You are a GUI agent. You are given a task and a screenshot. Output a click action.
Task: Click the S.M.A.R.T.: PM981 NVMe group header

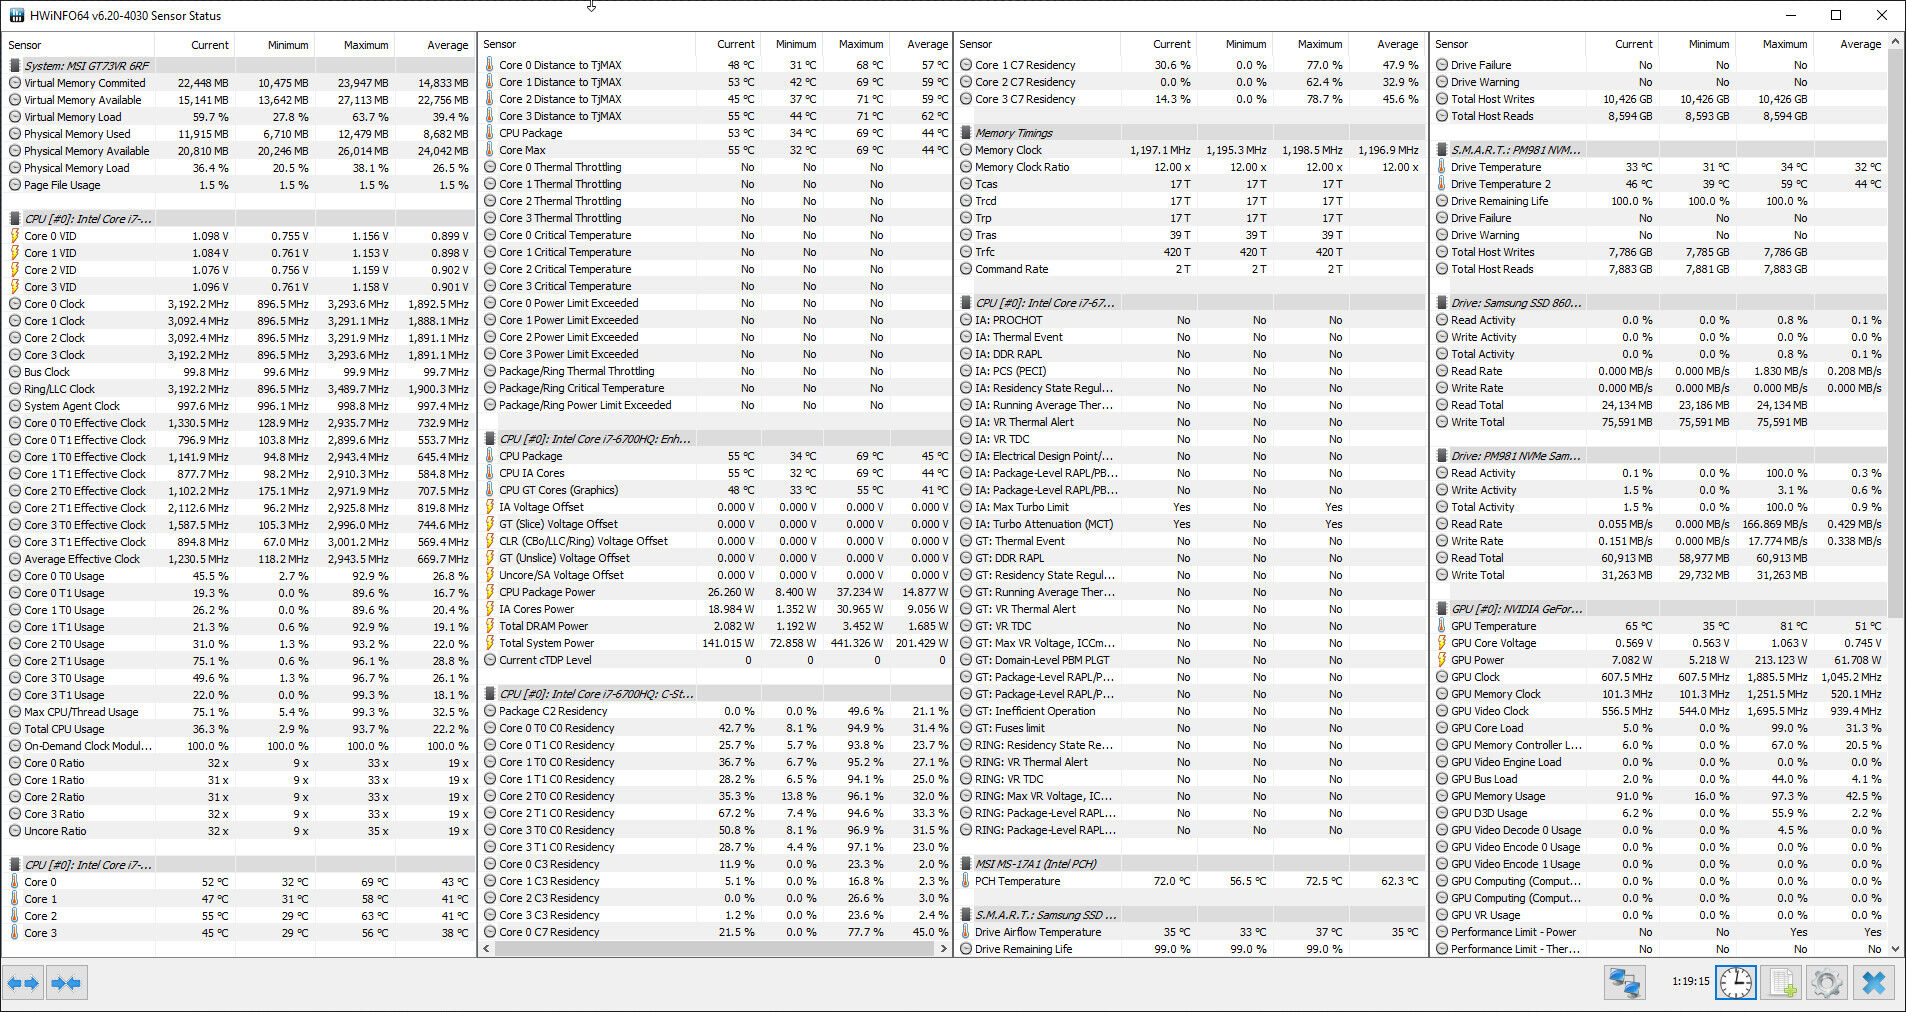pos(1659,150)
